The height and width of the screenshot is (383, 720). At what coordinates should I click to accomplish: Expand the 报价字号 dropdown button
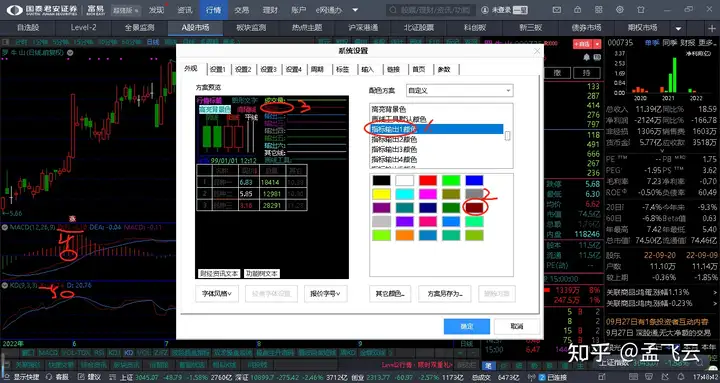(x=325, y=293)
